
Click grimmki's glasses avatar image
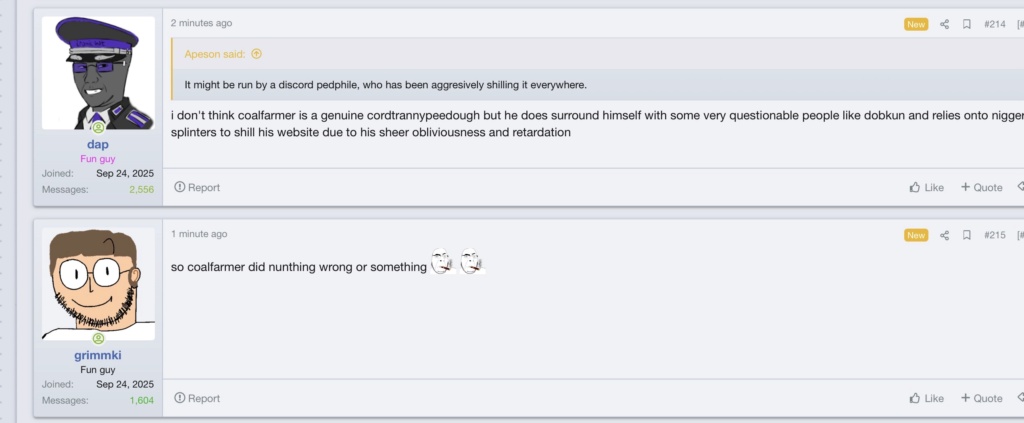coord(98,284)
